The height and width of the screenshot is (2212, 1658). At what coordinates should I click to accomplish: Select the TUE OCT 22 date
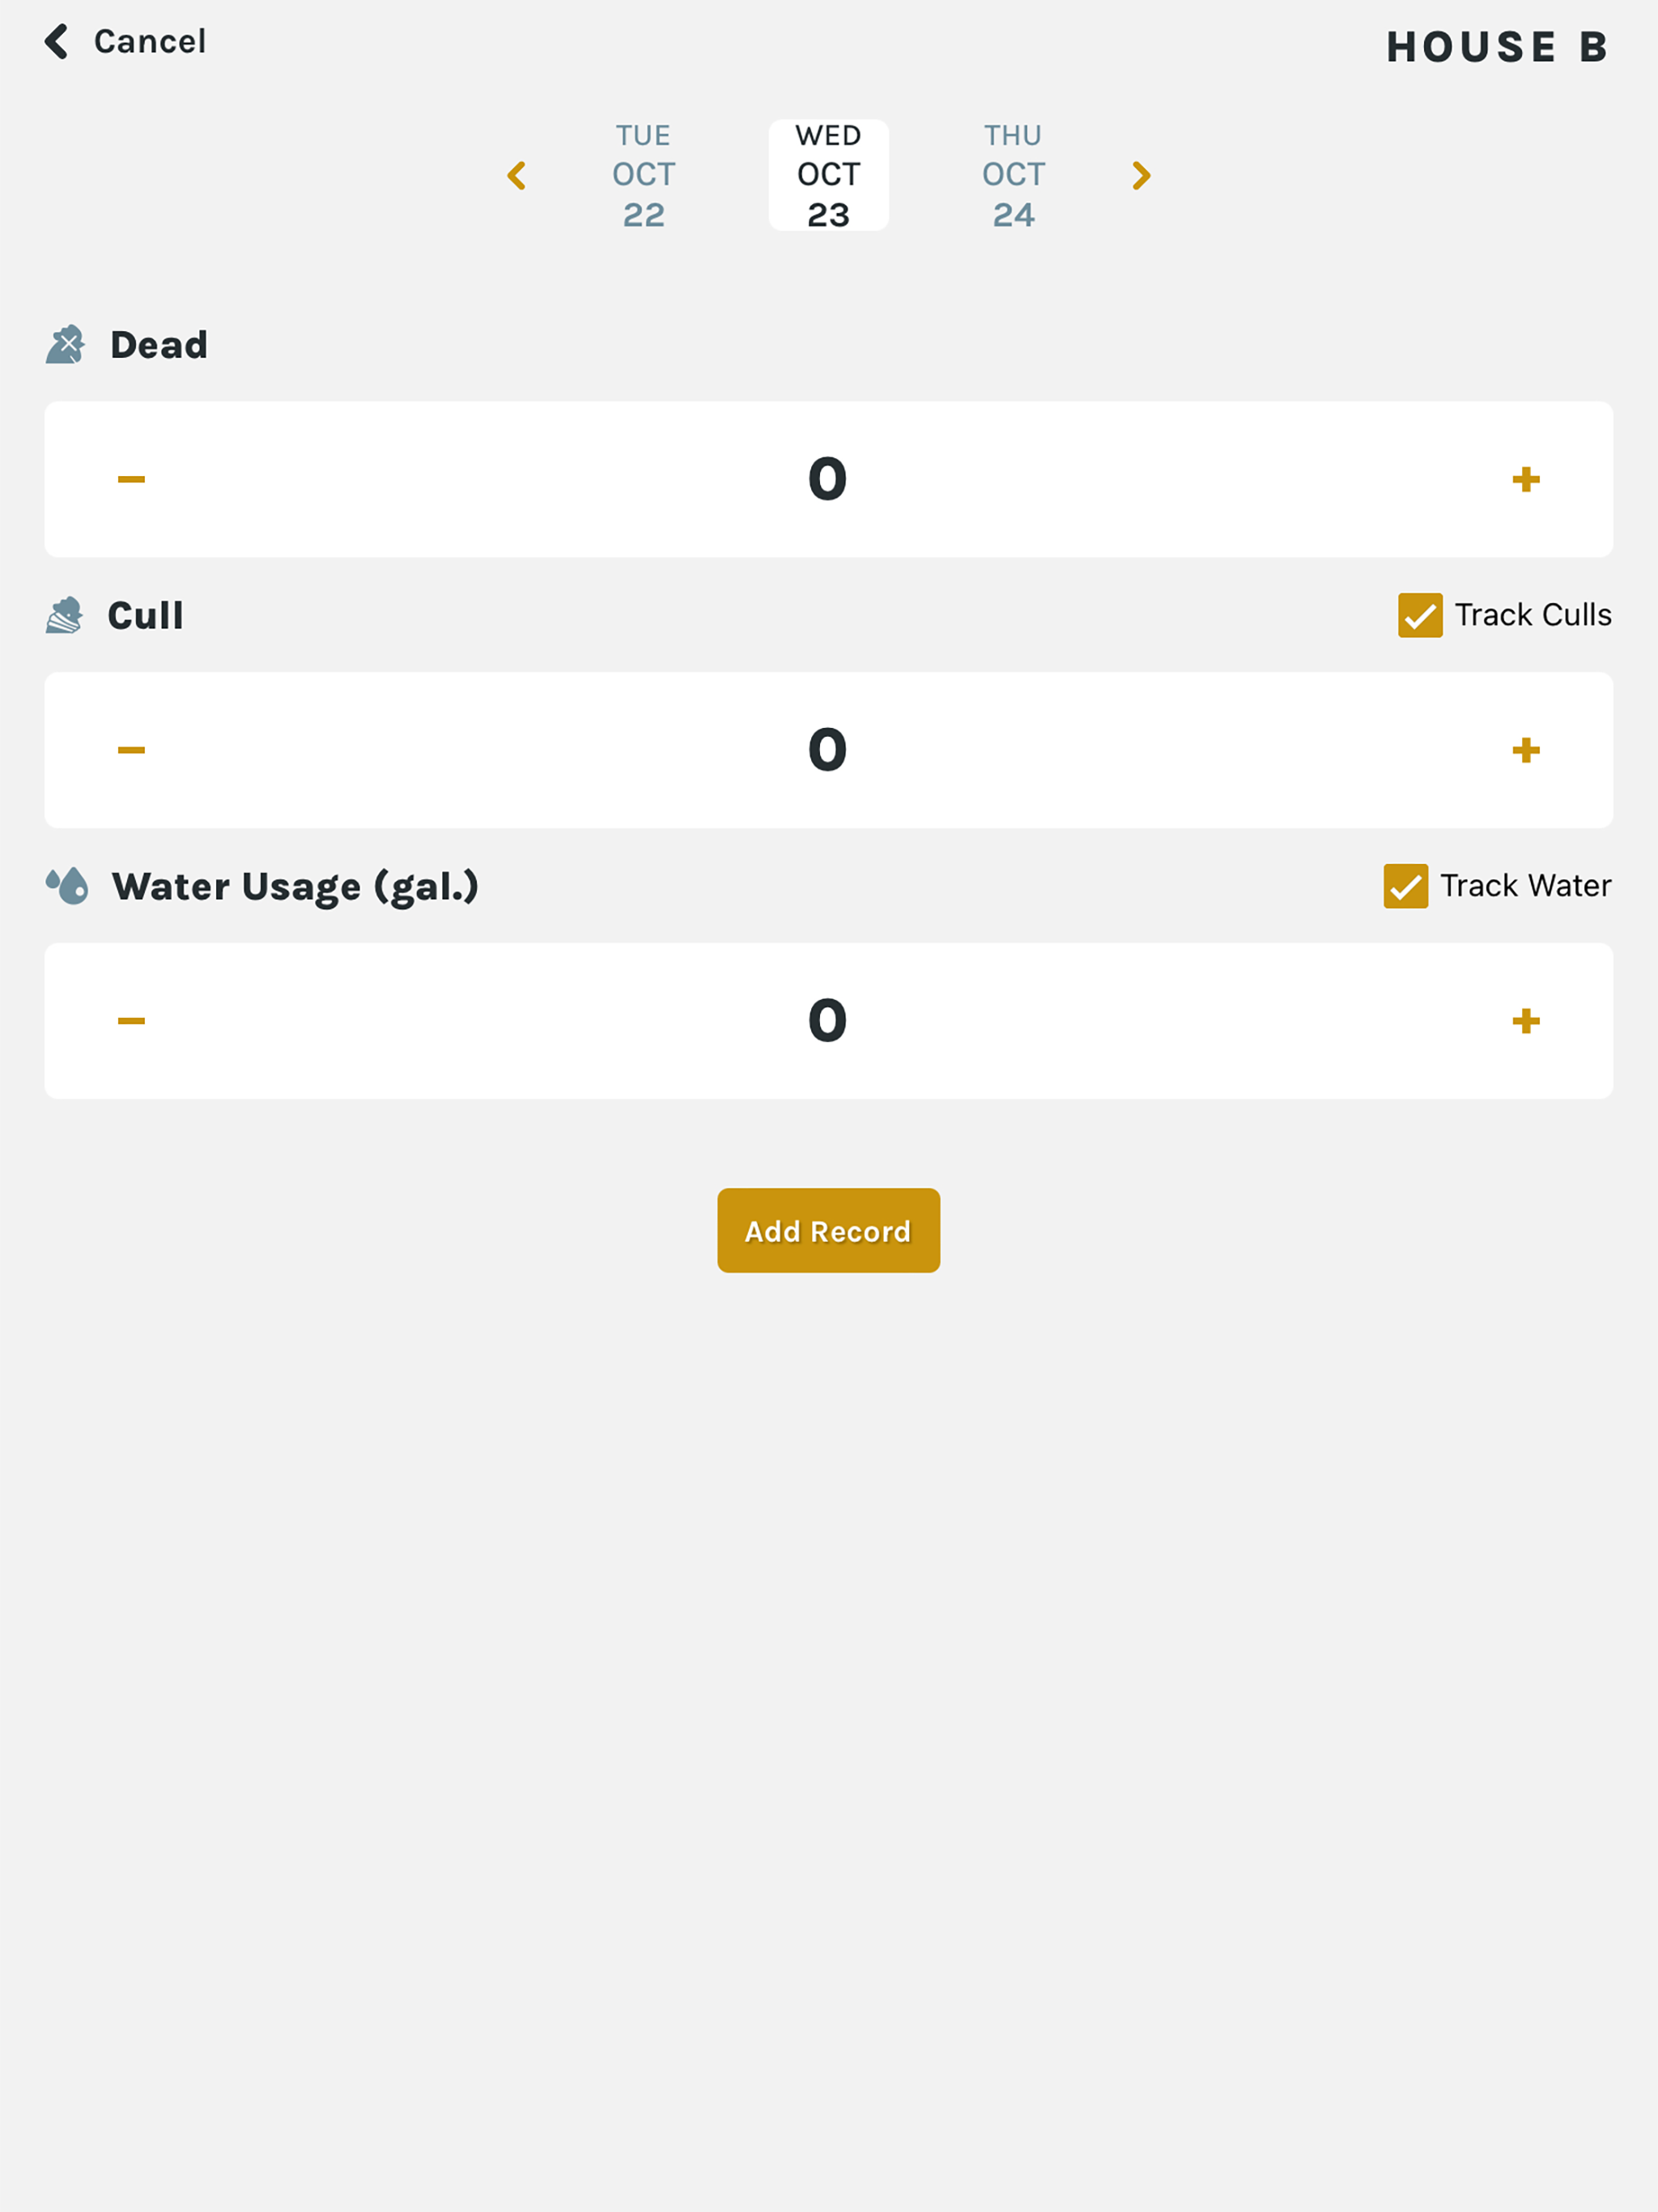click(x=644, y=175)
